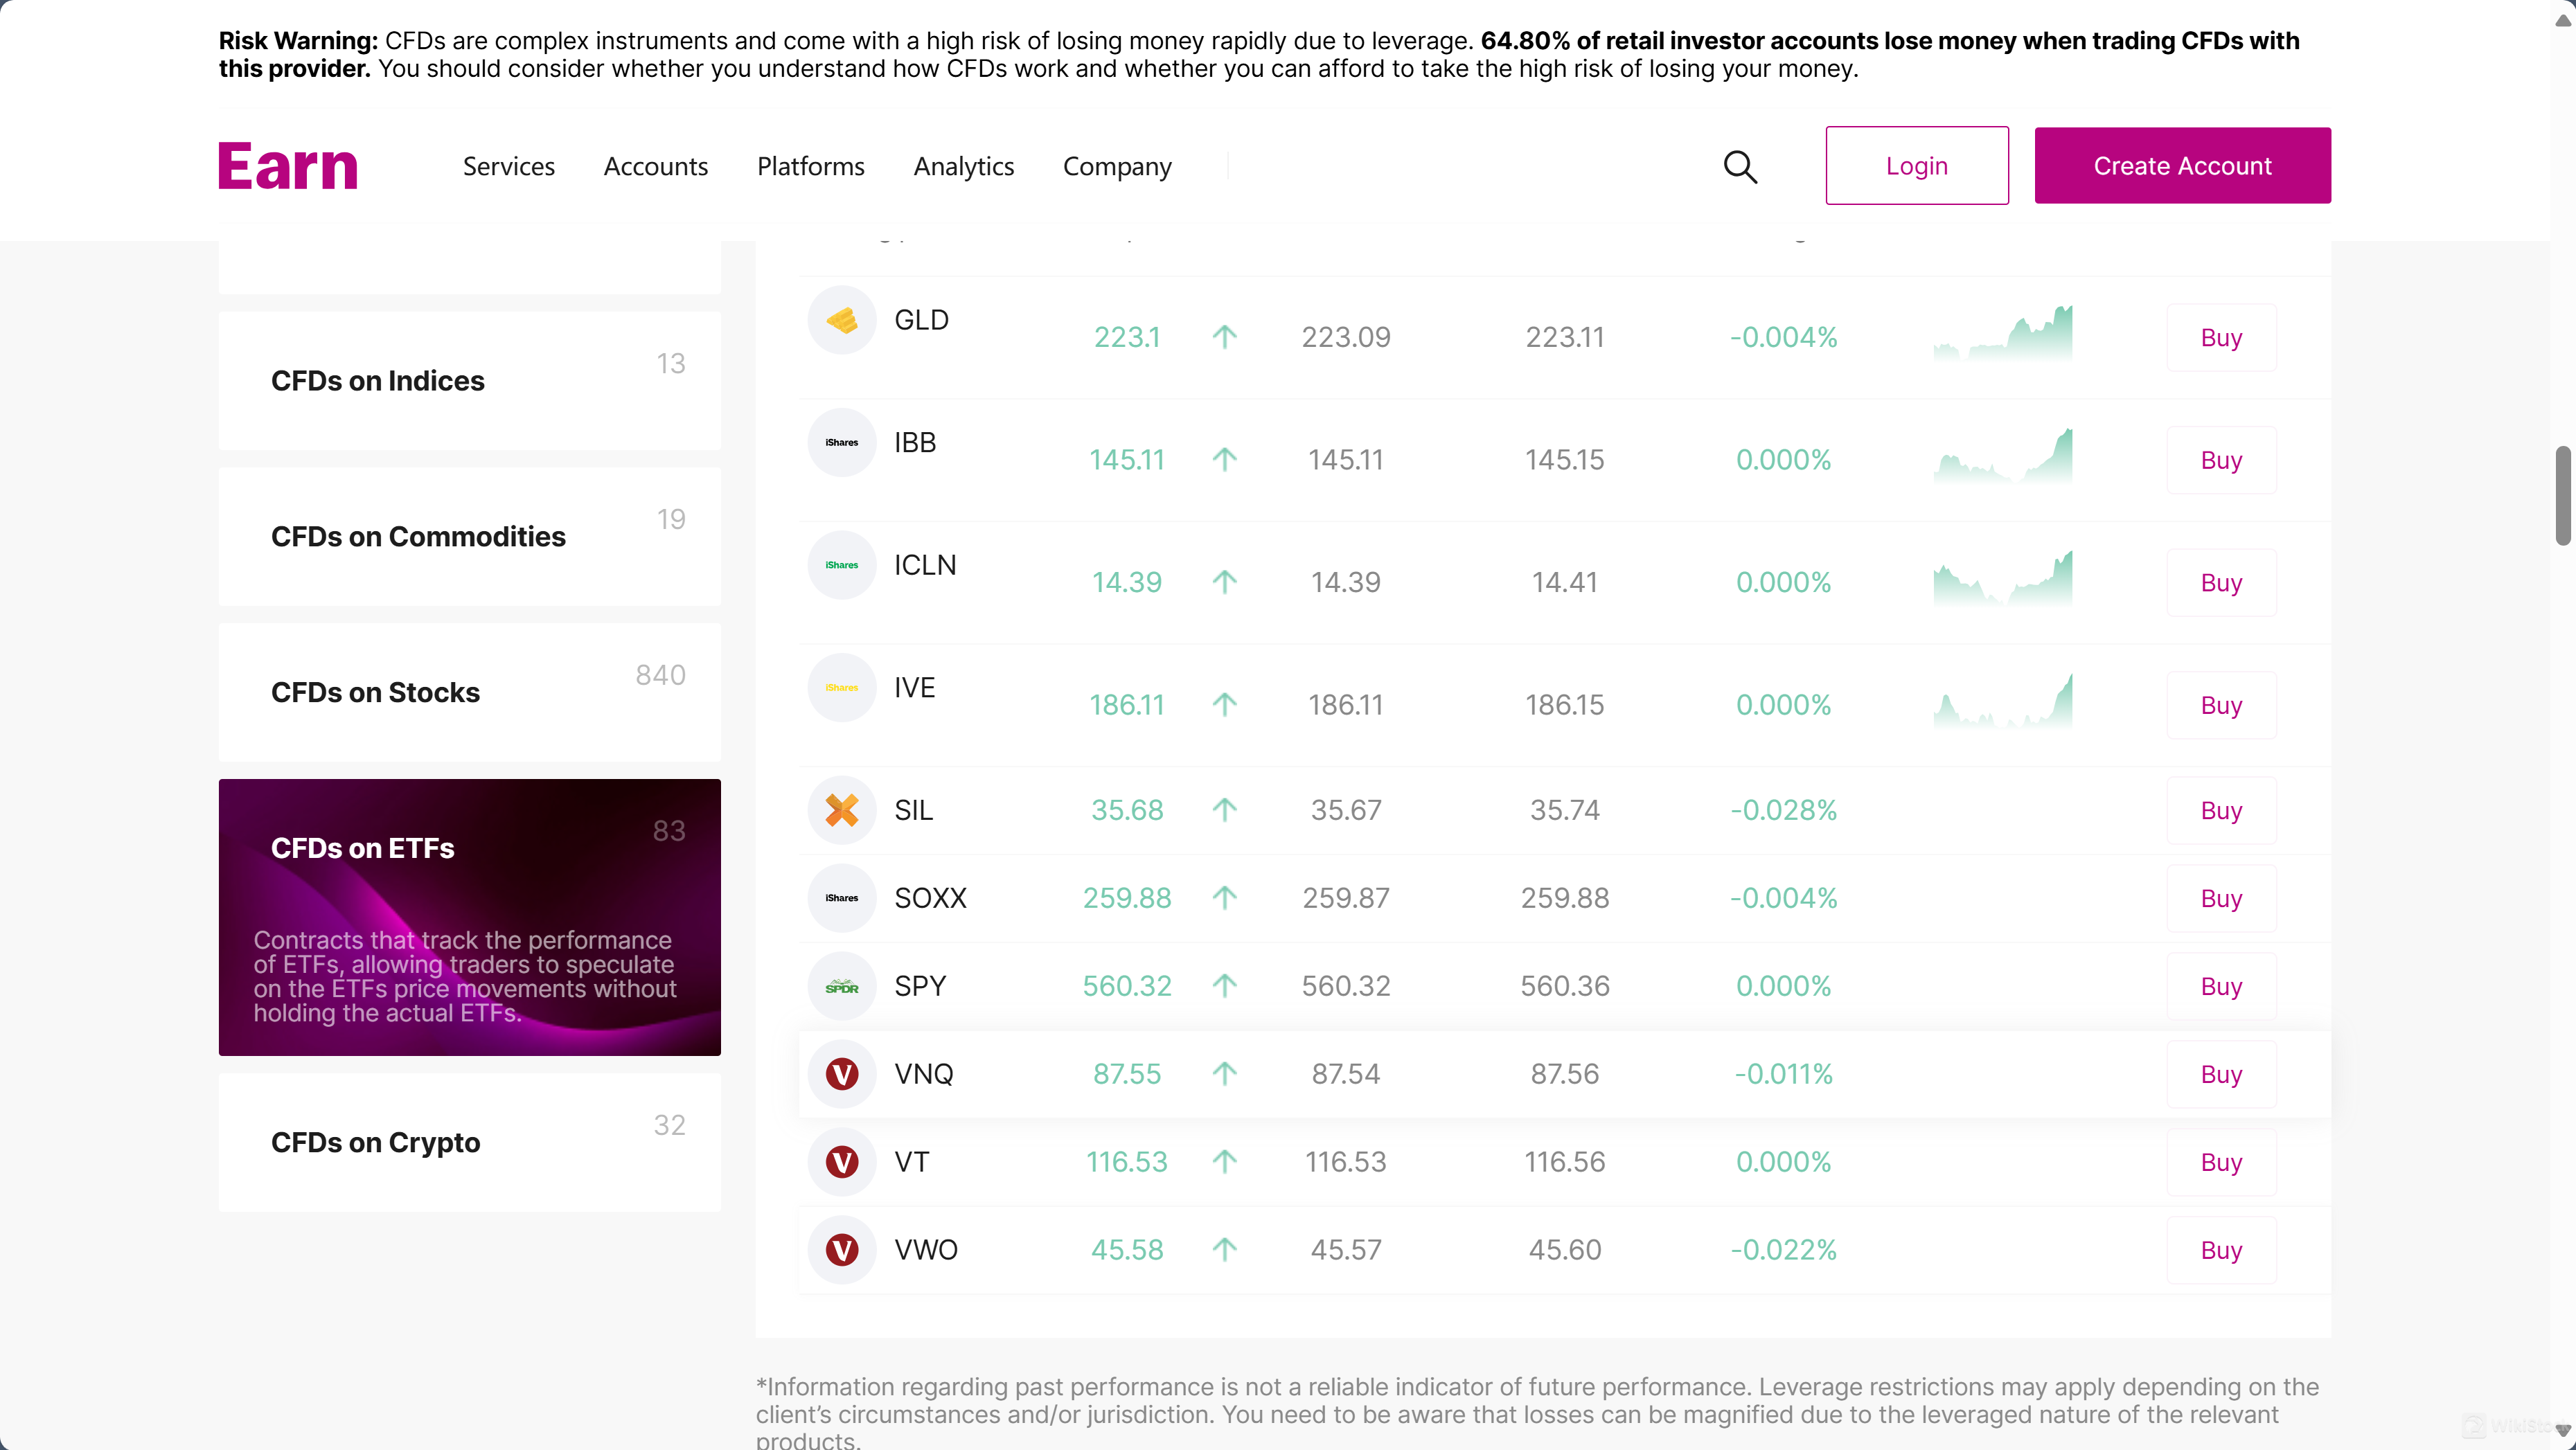Click the ICLN iShares logo icon

pyautogui.click(x=841, y=565)
